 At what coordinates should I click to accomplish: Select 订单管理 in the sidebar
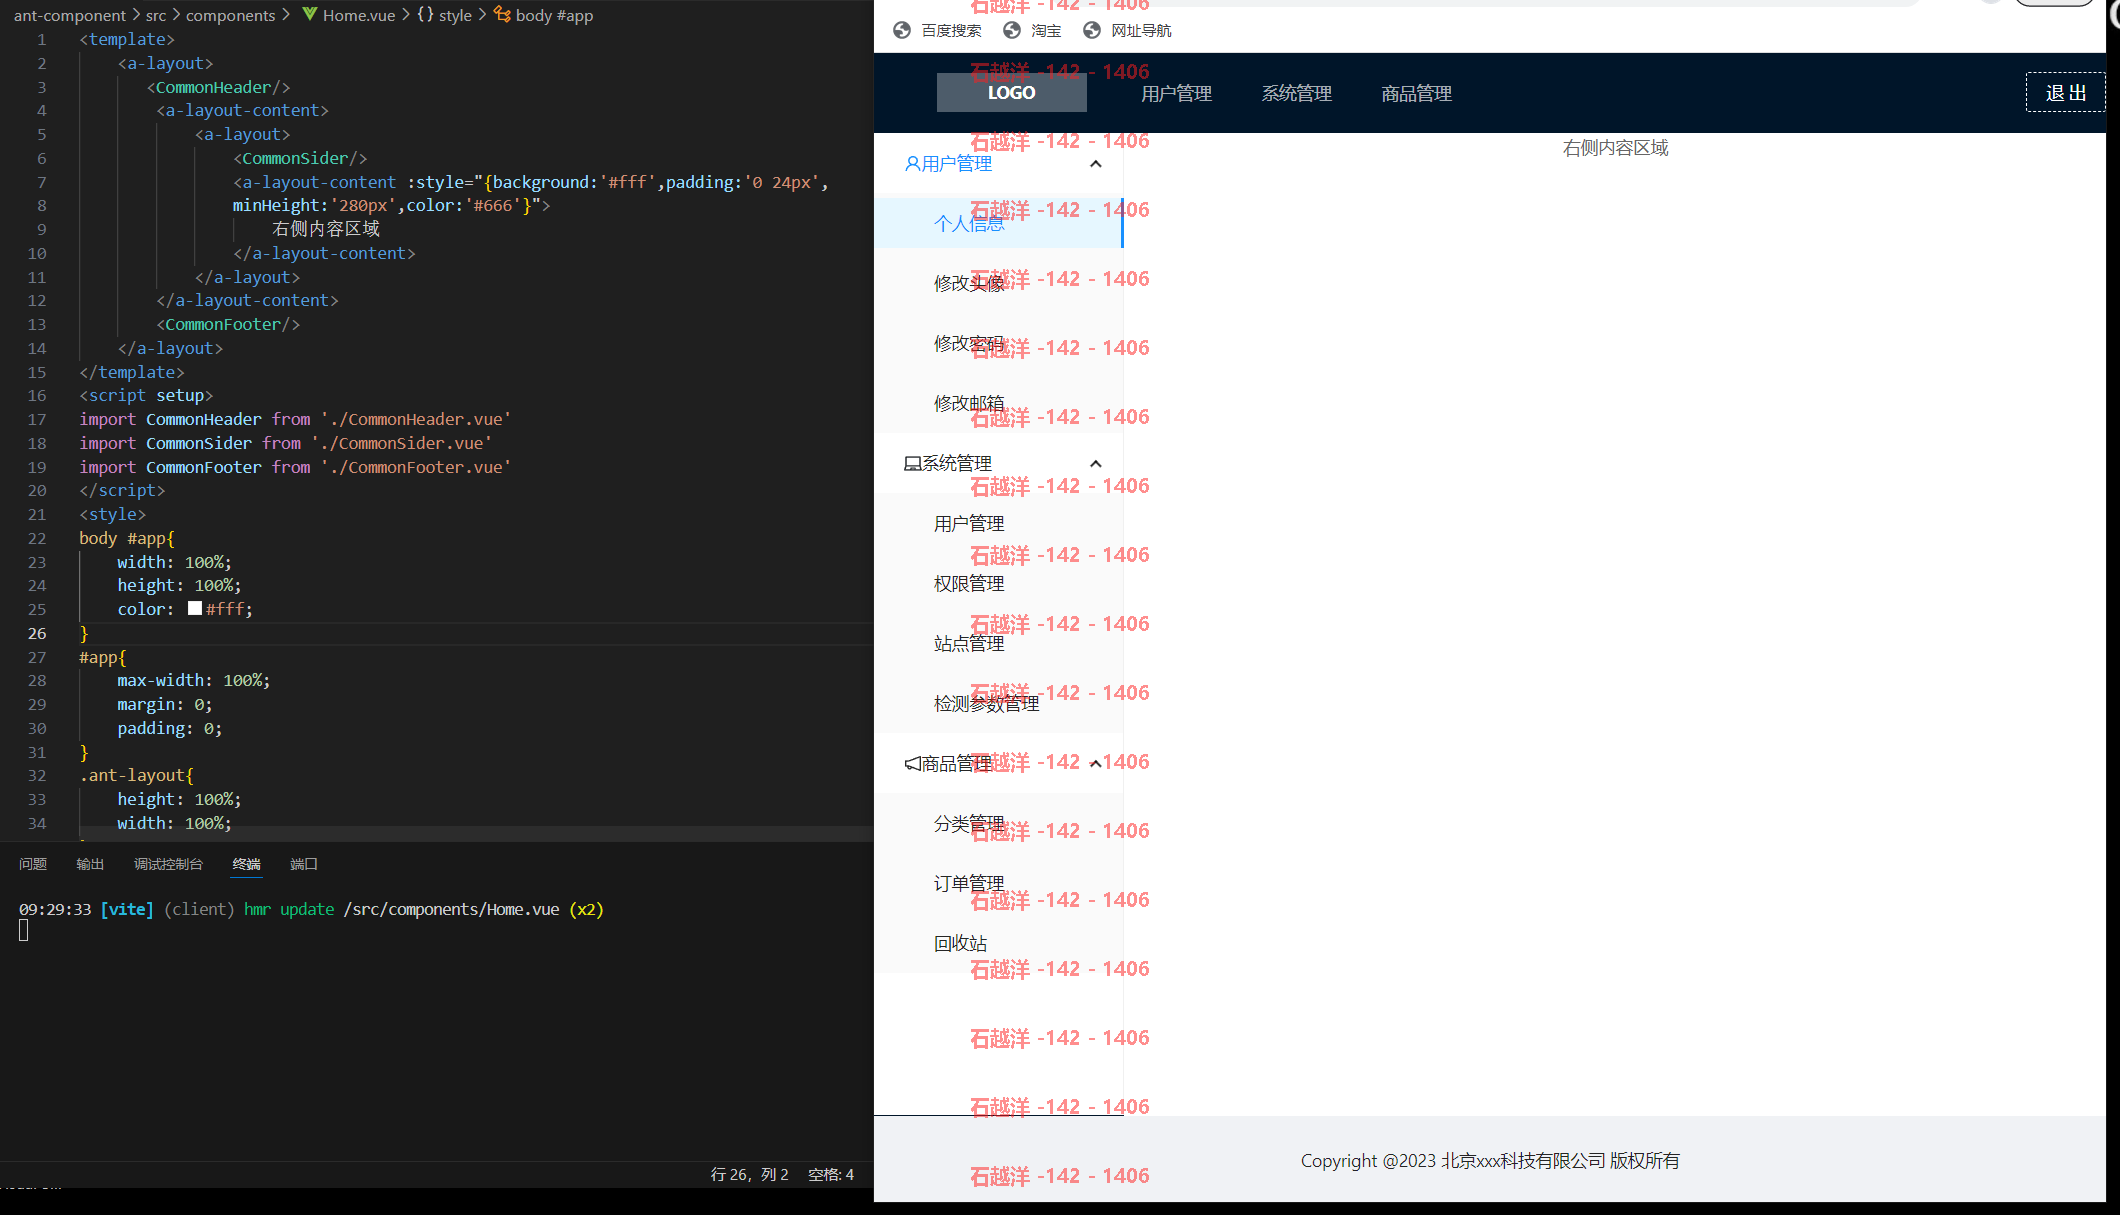click(x=999, y=883)
